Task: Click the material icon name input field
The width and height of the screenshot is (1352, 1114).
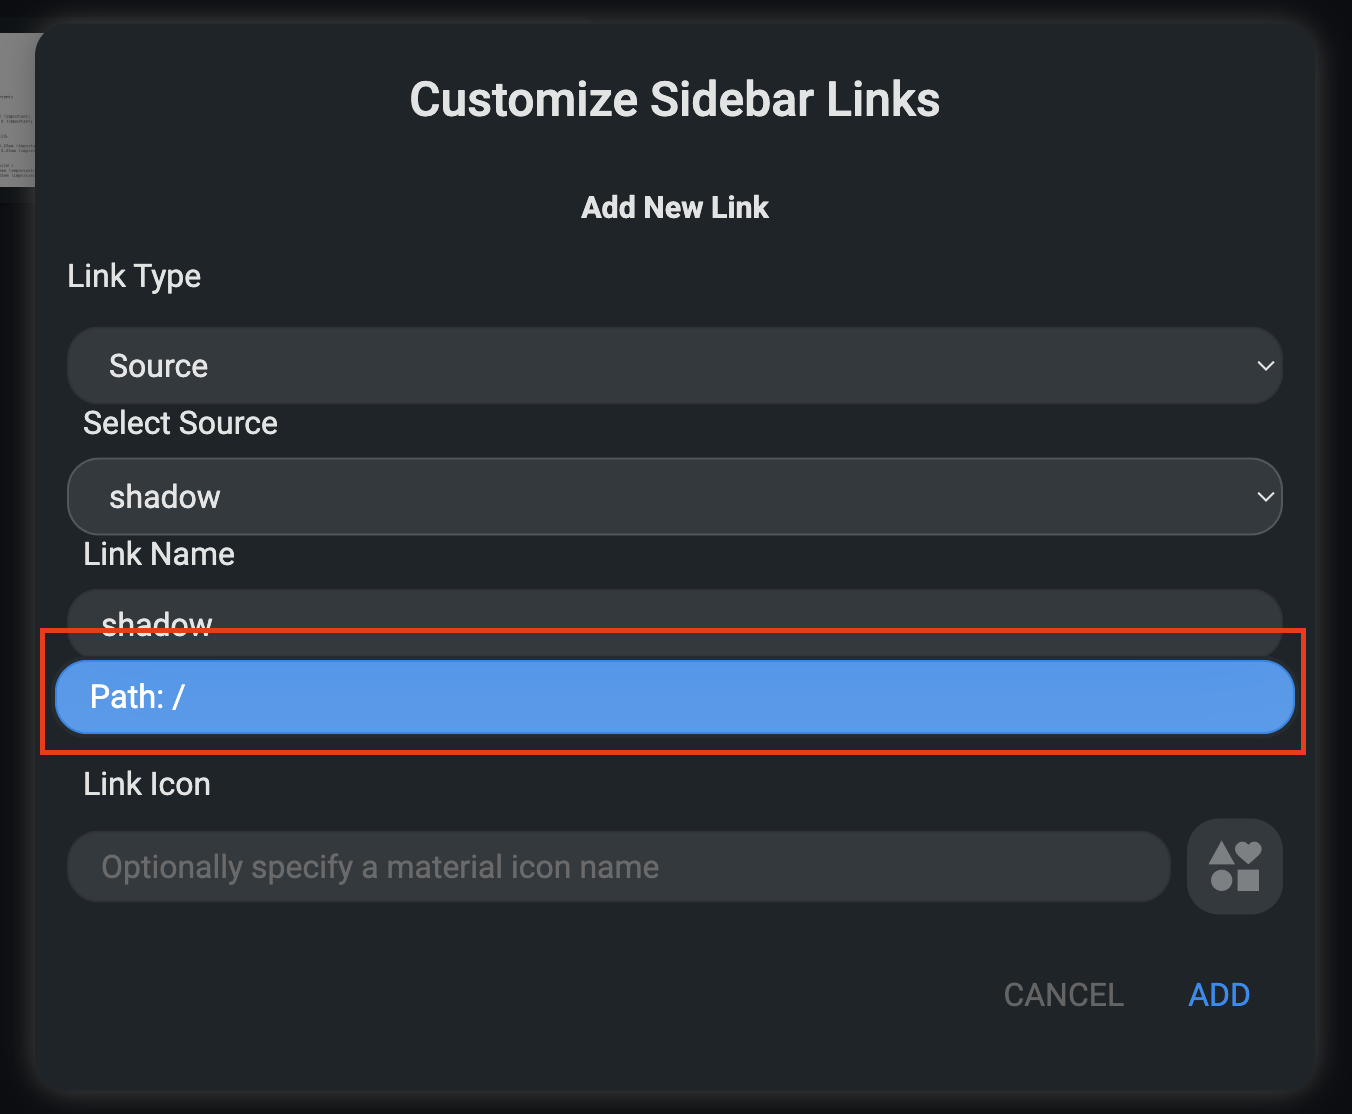Action: pyautogui.click(x=618, y=867)
